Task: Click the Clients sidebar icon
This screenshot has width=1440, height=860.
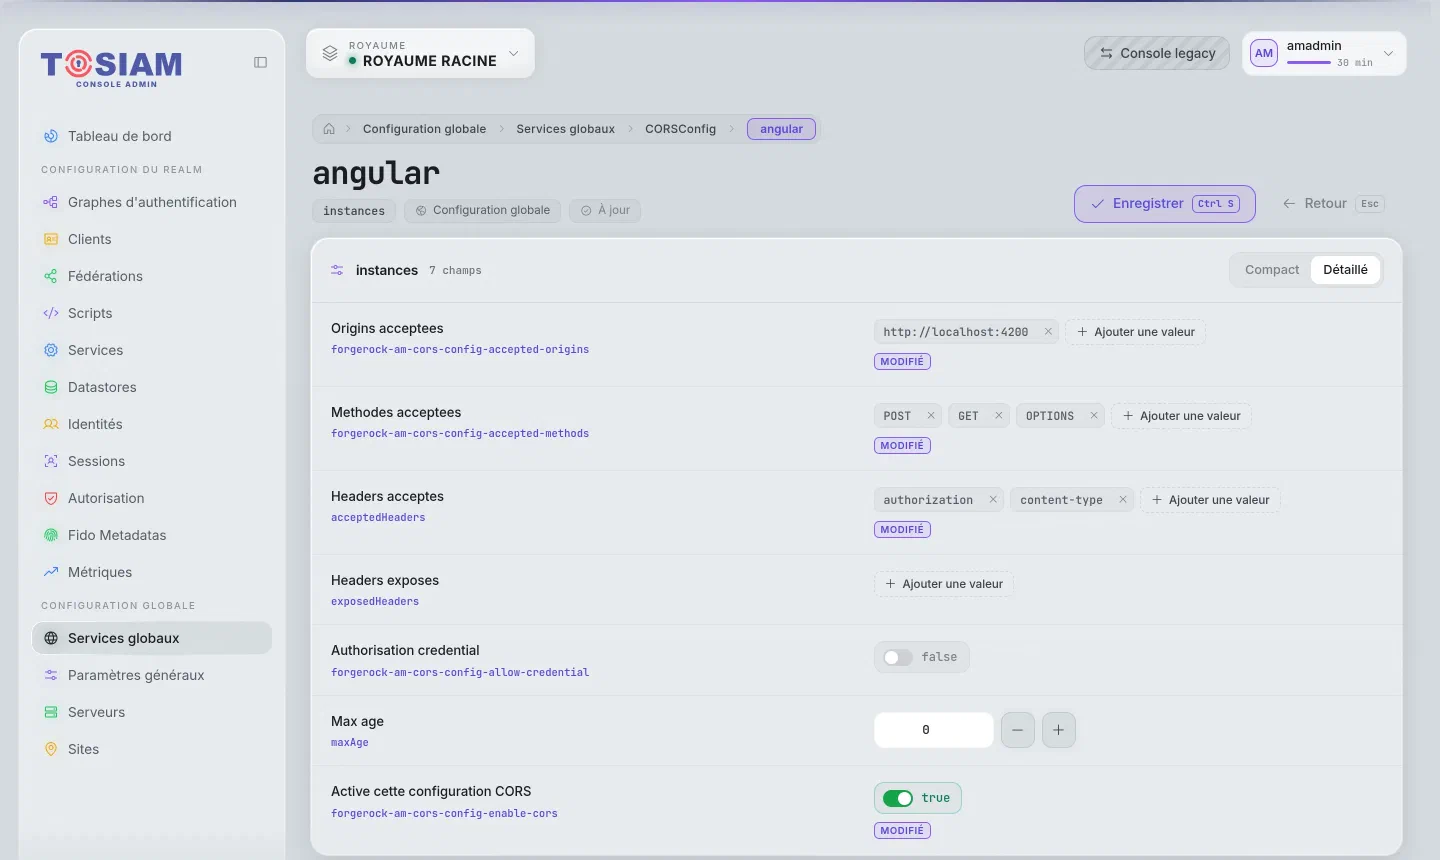Action: (x=51, y=239)
